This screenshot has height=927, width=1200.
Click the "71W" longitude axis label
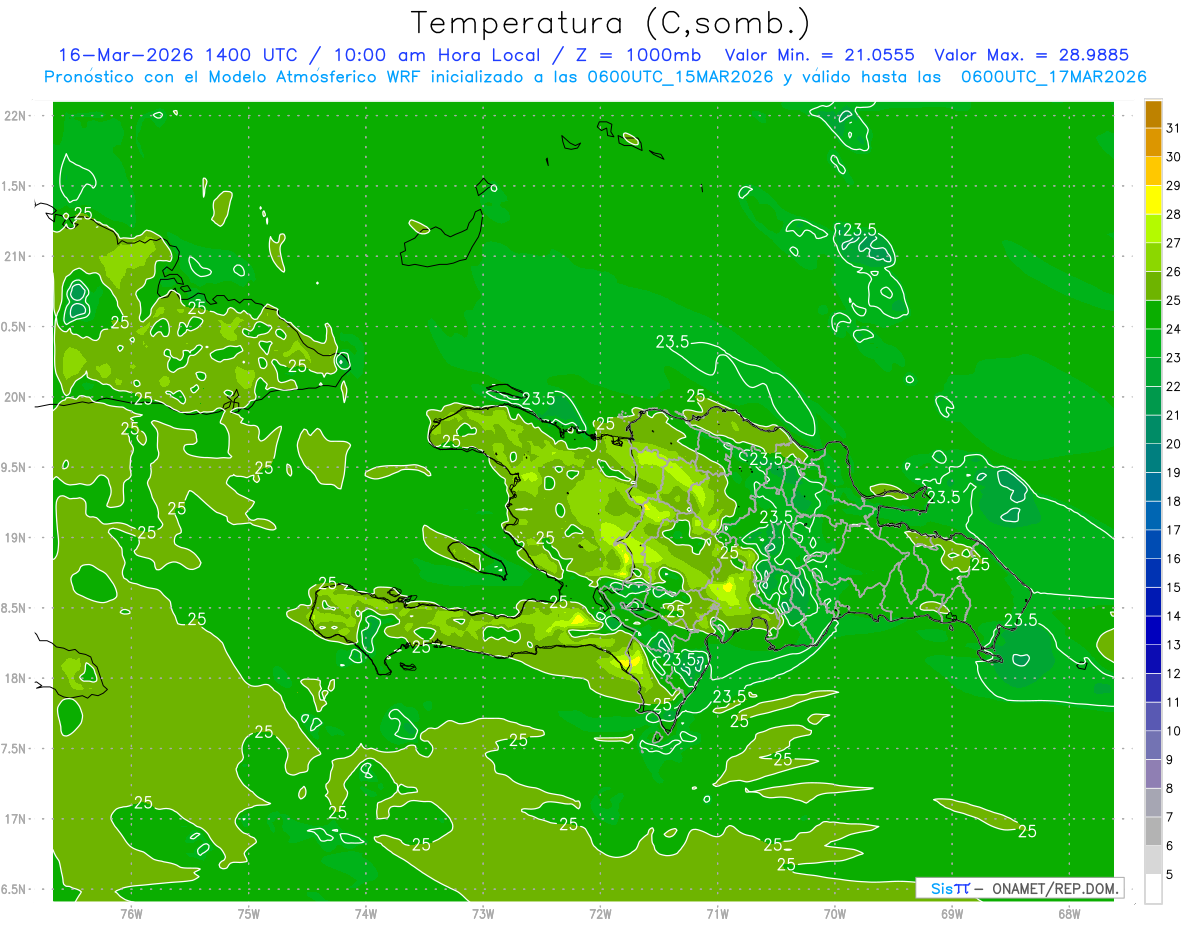point(717,913)
